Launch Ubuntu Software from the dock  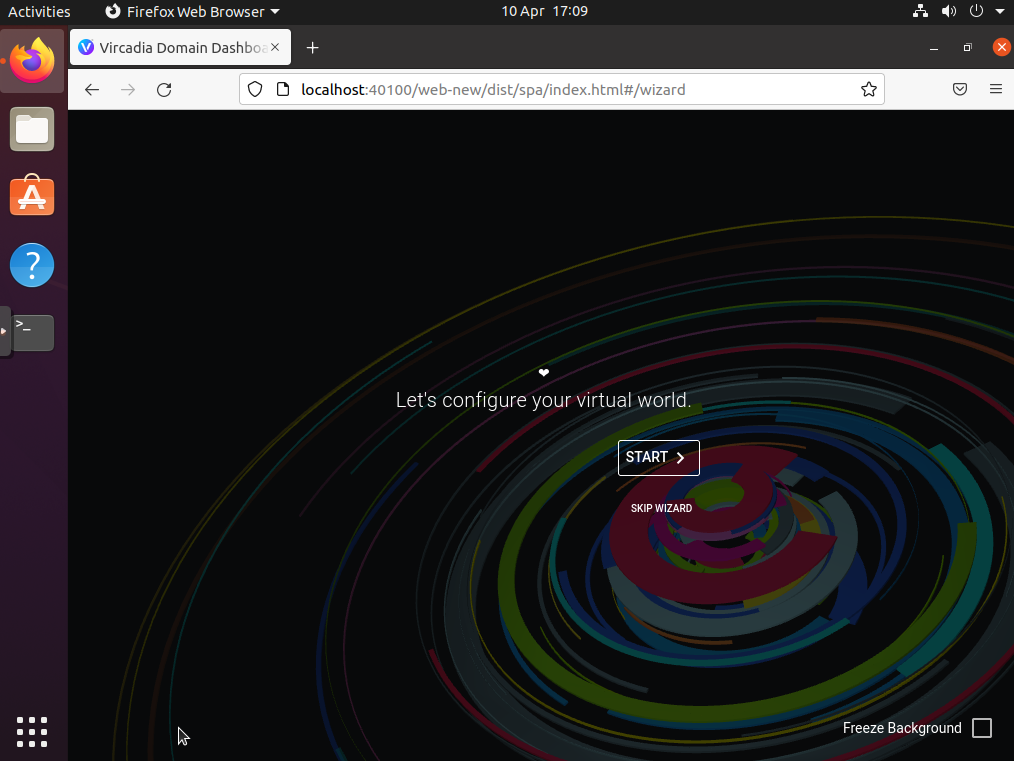click(32, 196)
